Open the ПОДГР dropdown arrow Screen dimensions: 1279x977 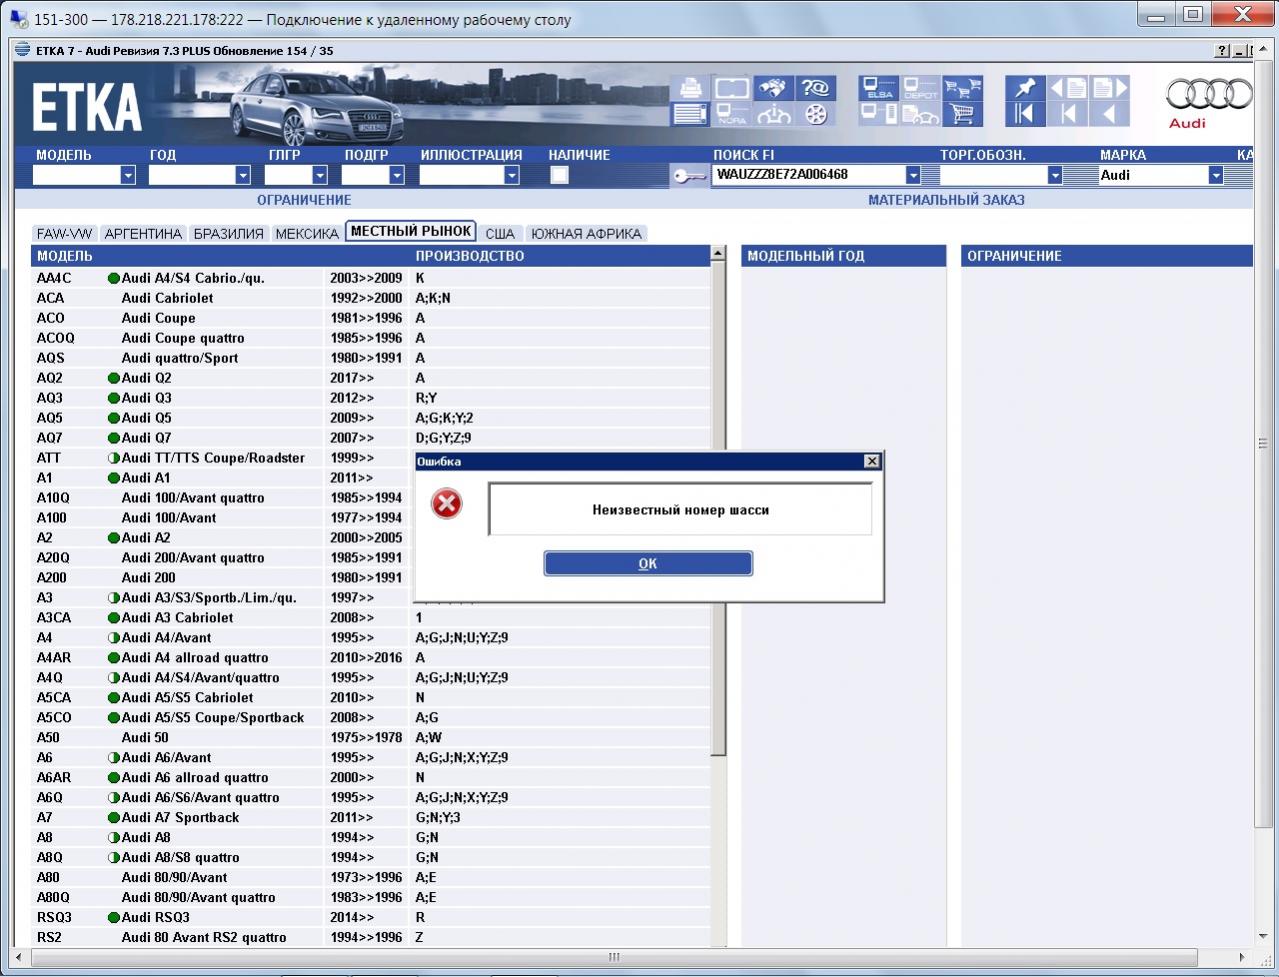pos(396,175)
